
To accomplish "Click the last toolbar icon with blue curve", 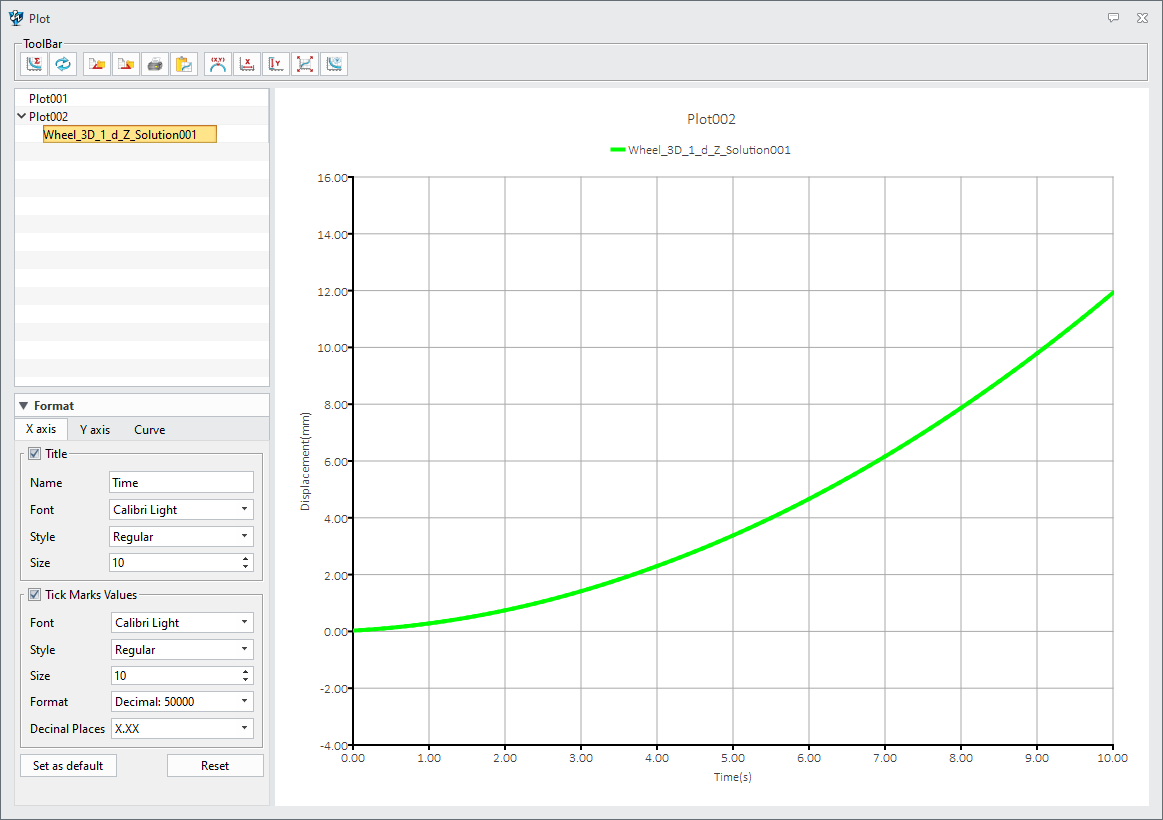I will (x=334, y=65).
